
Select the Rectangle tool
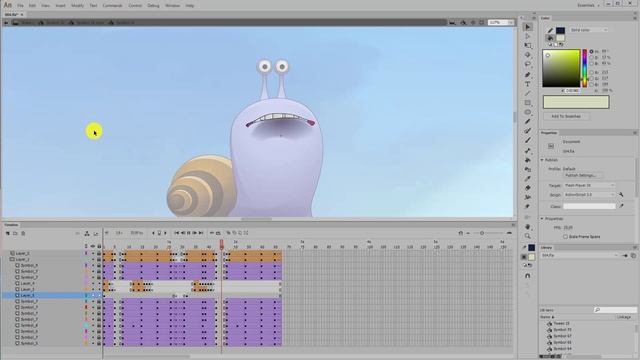tap(528, 103)
